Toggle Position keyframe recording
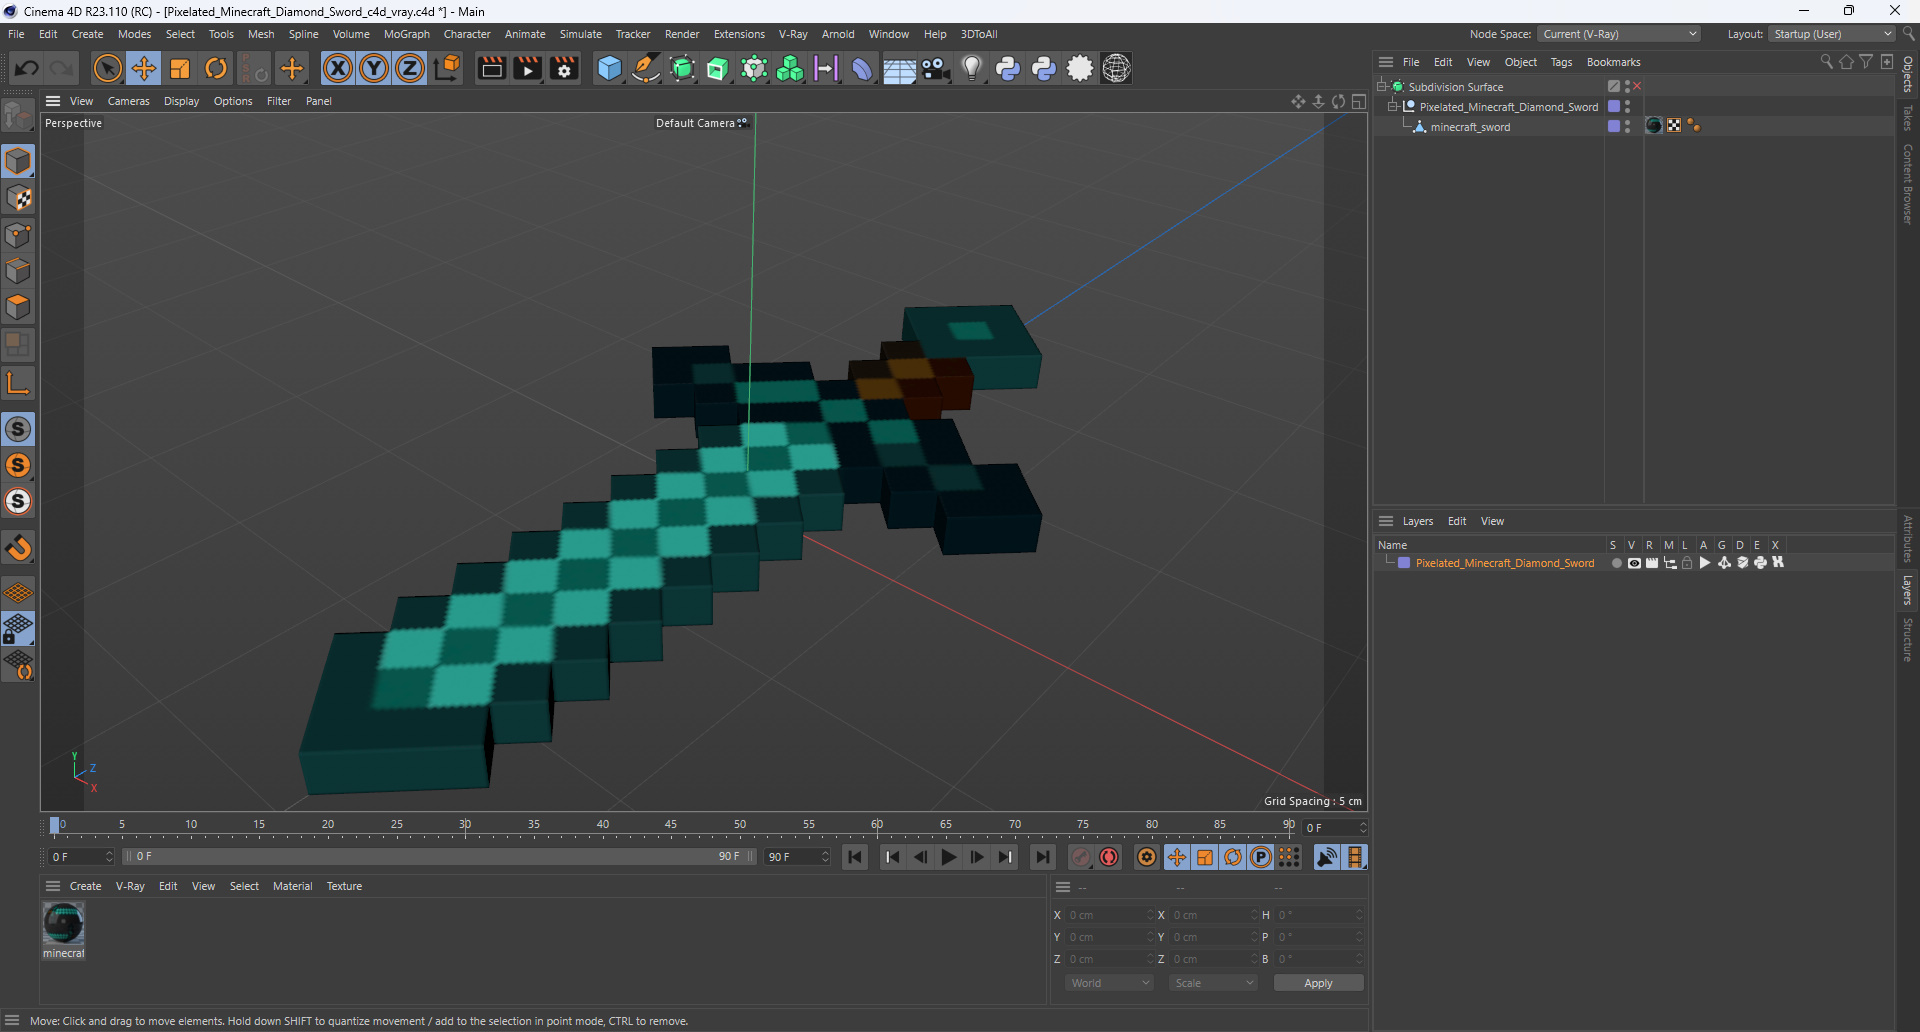This screenshot has height=1032, width=1920. 1177,857
